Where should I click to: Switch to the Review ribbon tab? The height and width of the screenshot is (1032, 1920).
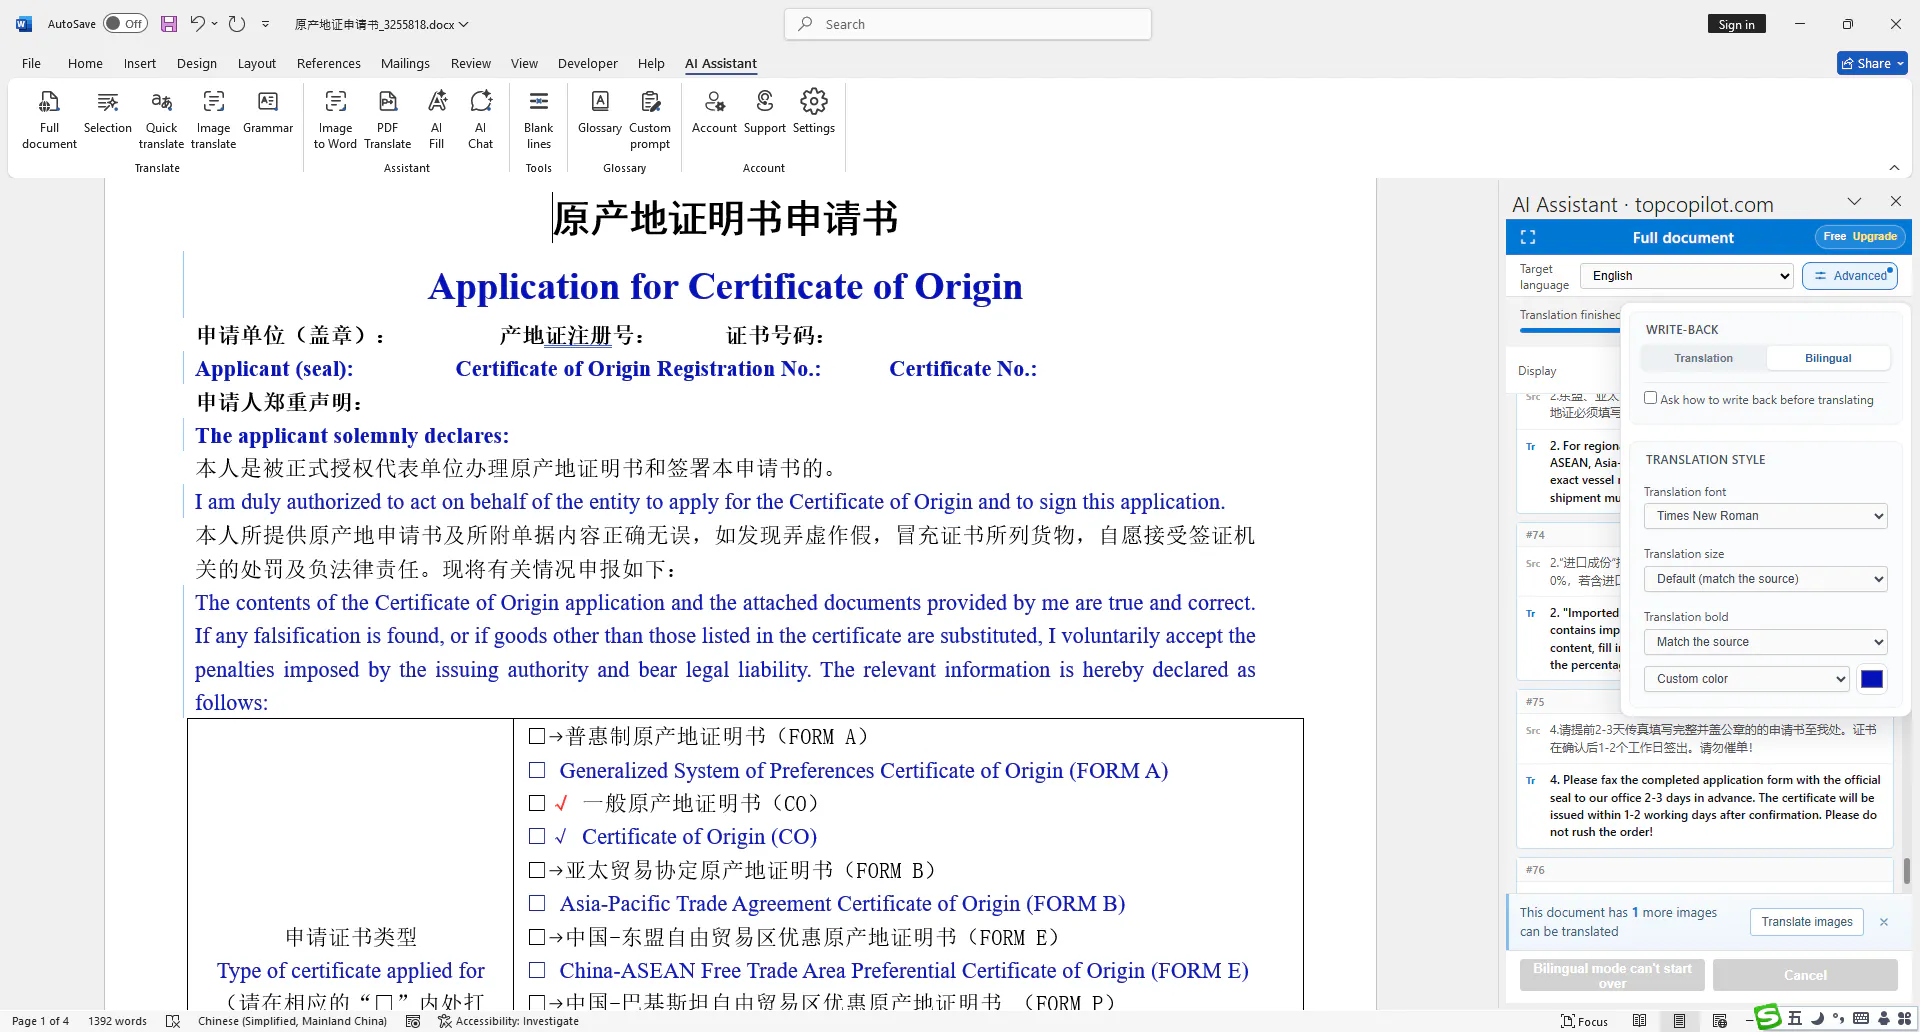pyautogui.click(x=471, y=63)
